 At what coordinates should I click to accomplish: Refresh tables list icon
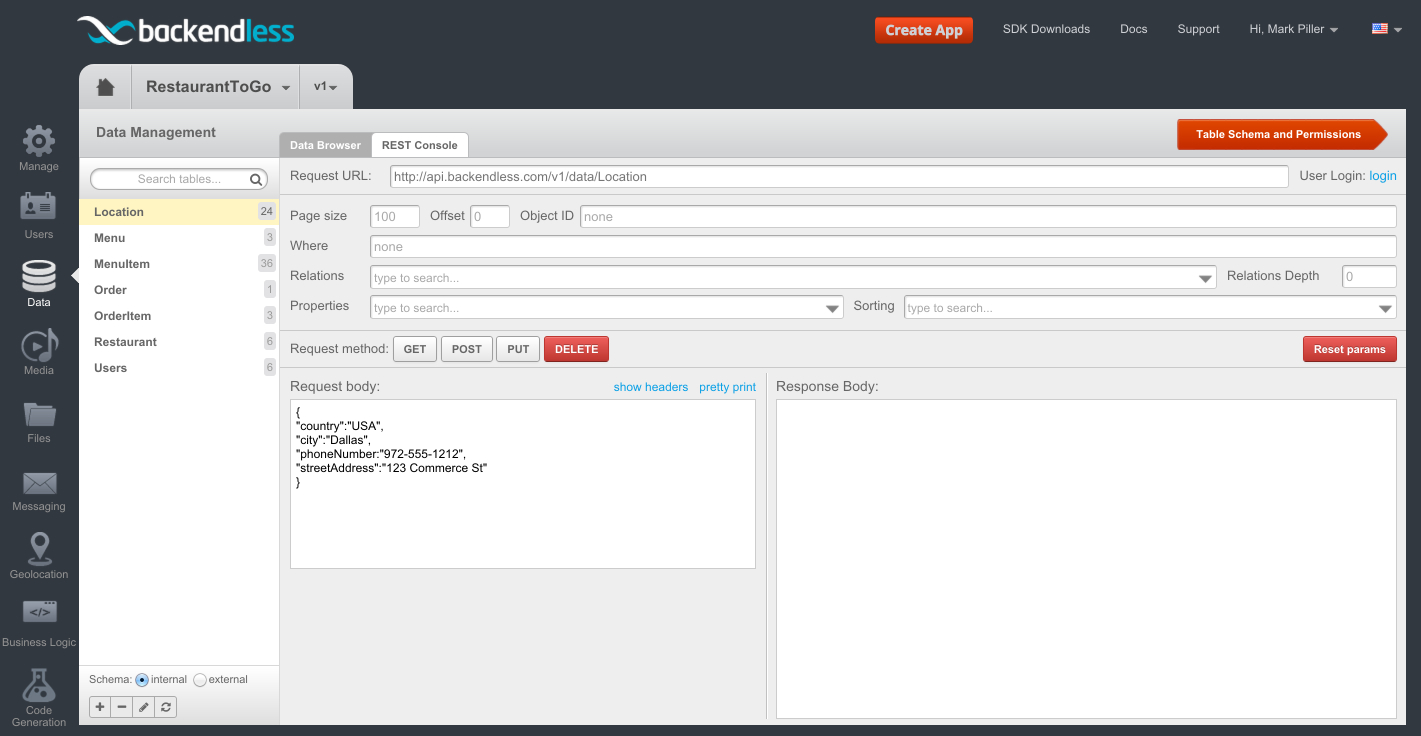pyautogui.click(x=166, y=707)
